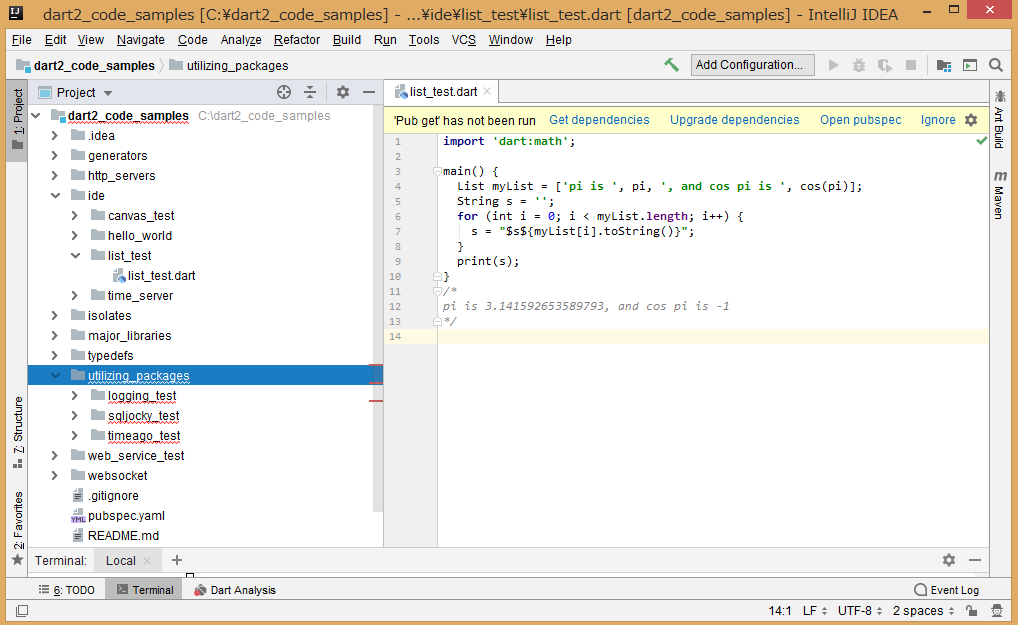Toggle the Terminal tool window button
The height and width of the screenshot is (625, 1018).
click(145, 590)
